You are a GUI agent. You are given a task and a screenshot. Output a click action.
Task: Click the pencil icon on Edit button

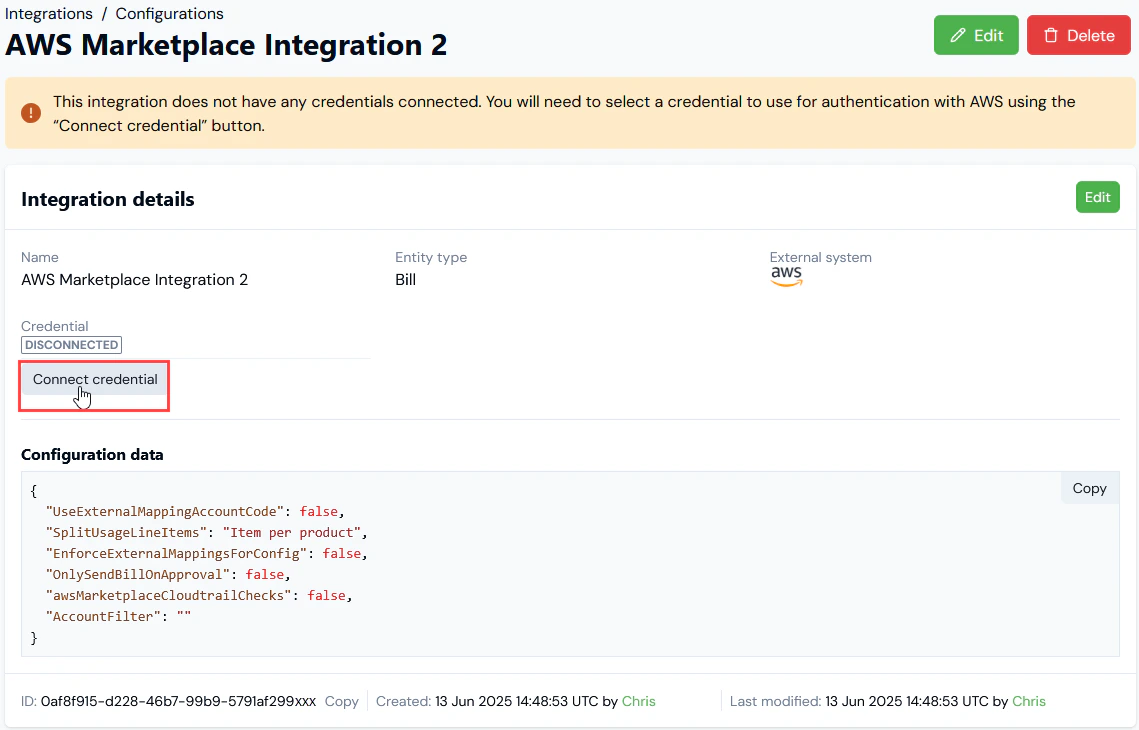[958, 36]
